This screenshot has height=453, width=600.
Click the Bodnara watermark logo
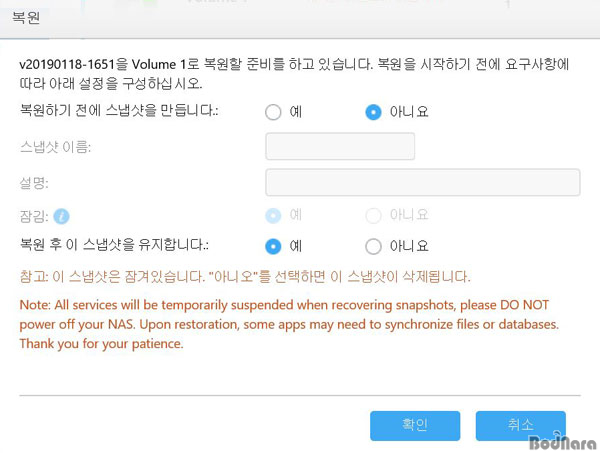click(x=563, y=442)
